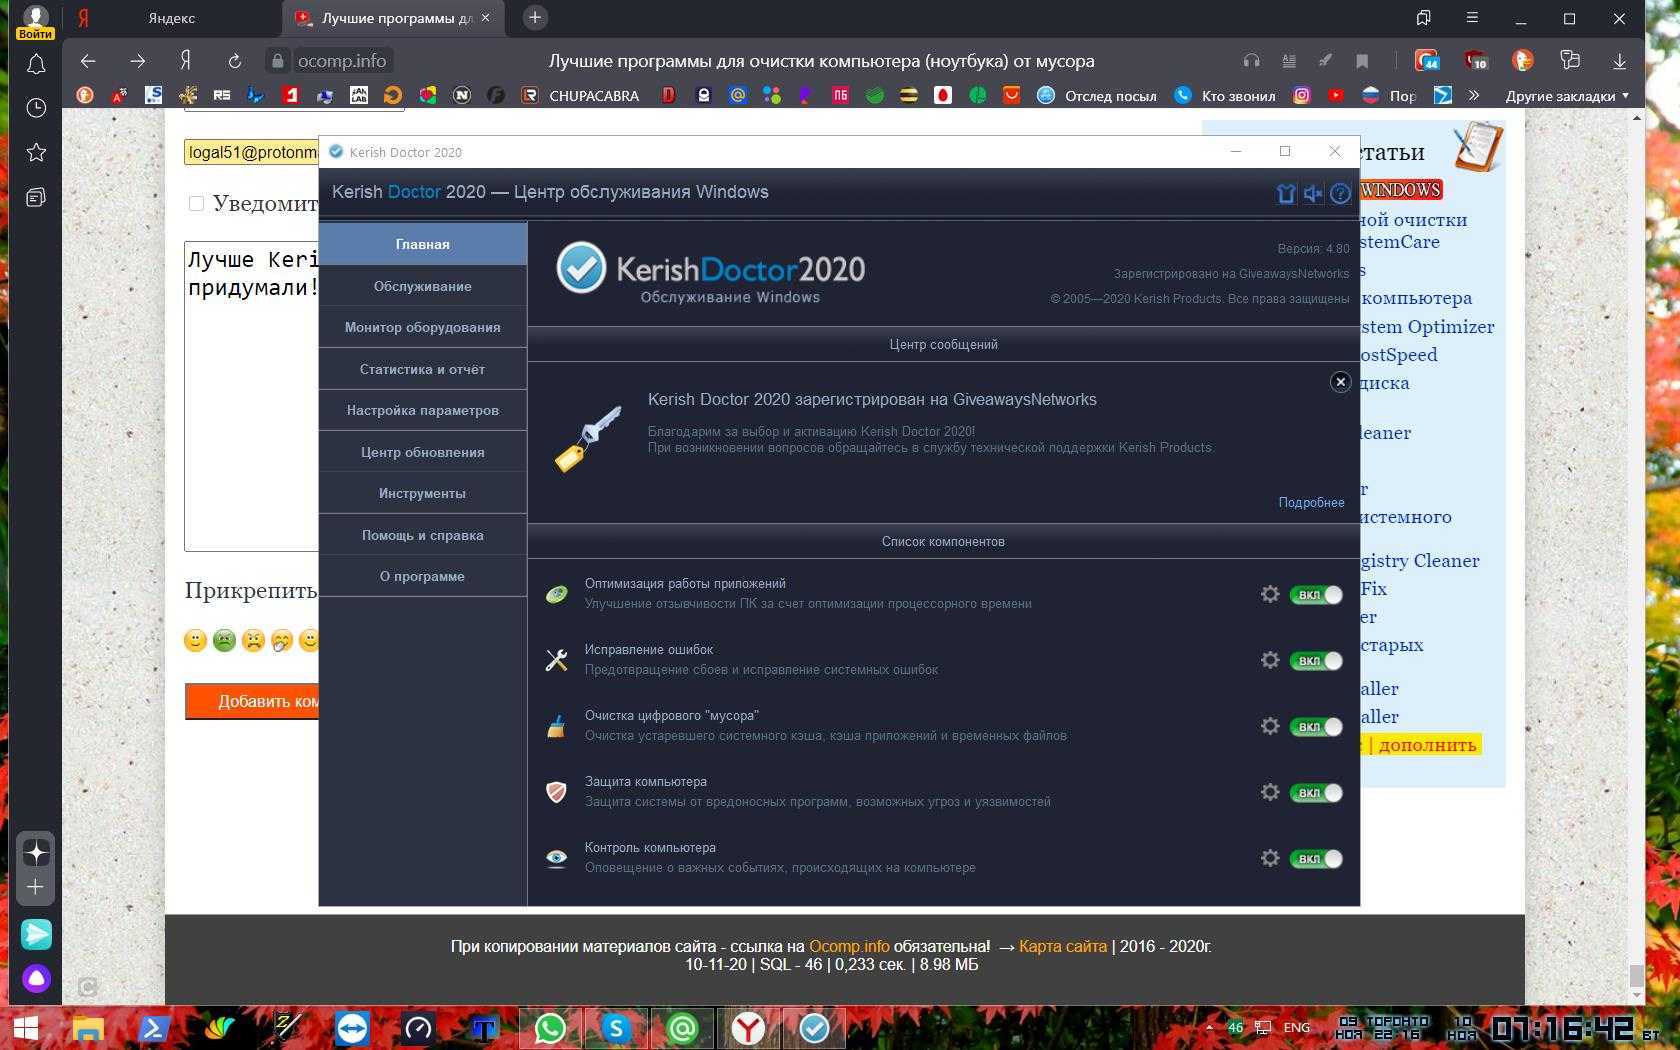Click the ocomp.info address field
The height and width of the screenshot is (1050, 1680).
(x=342, y=61)
